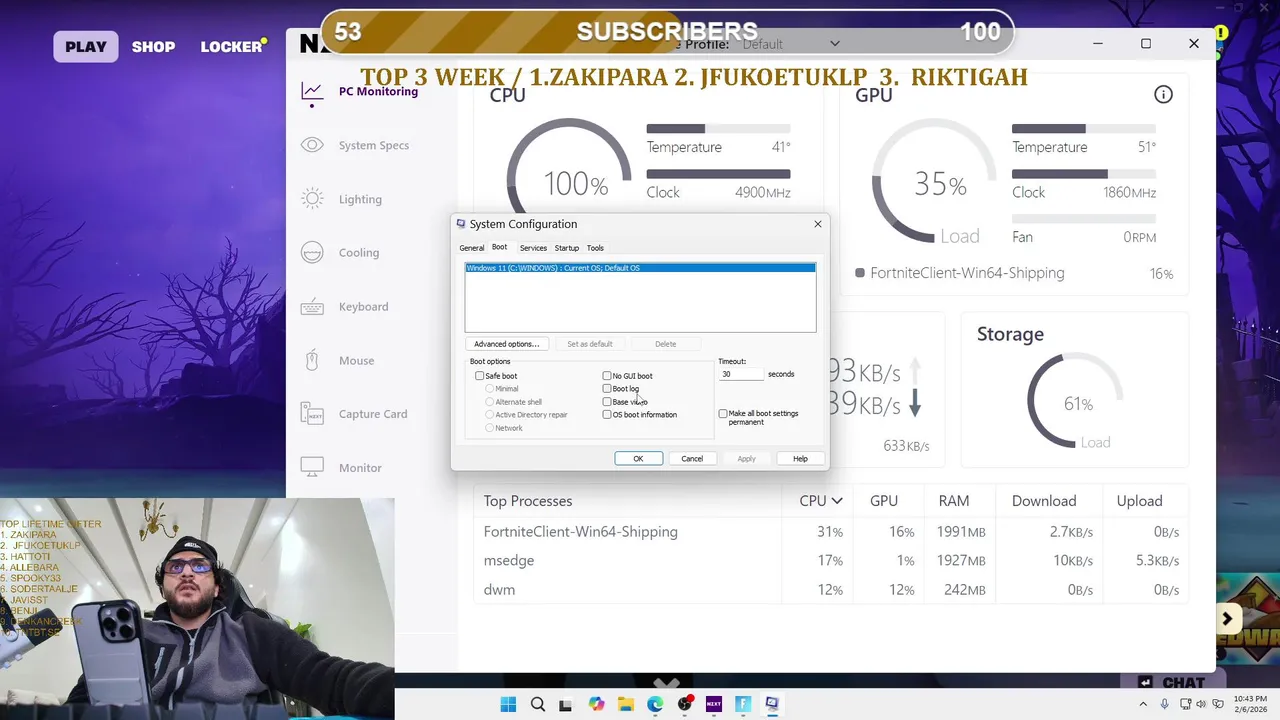Click the Capture Card icon in sidebar
Image resolution: width=1280 pixels, height=720 pixels.
(x=312, y=414)
